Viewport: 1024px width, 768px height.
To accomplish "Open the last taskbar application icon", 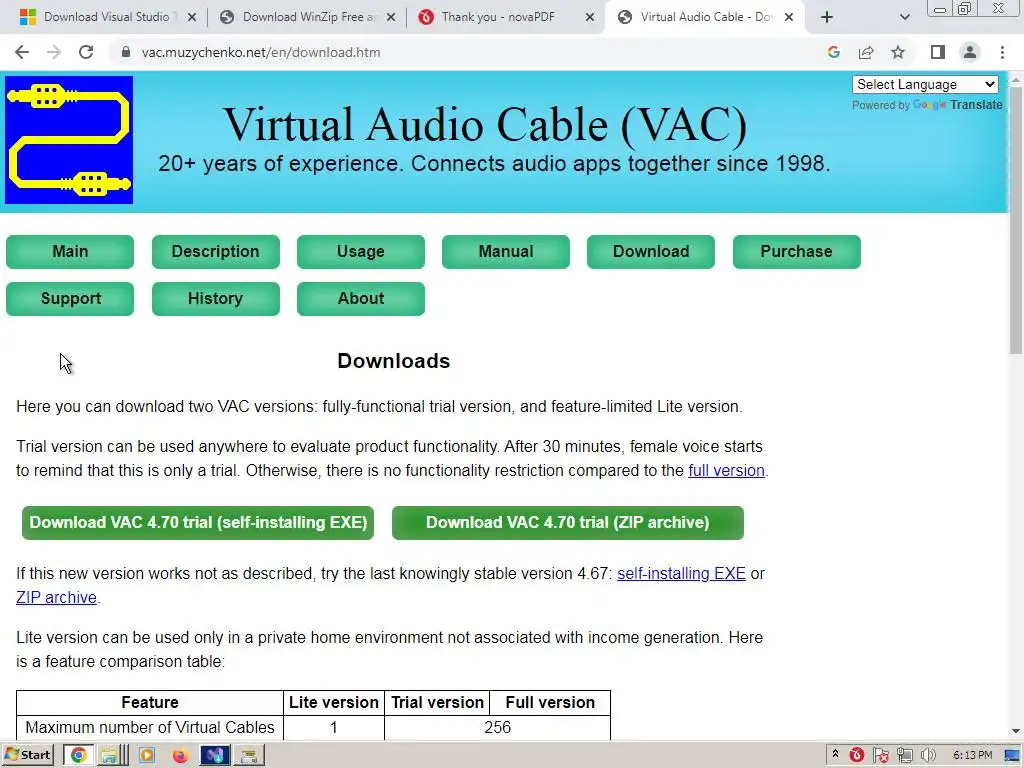I will pyautogui.click(x=249, y=756).
